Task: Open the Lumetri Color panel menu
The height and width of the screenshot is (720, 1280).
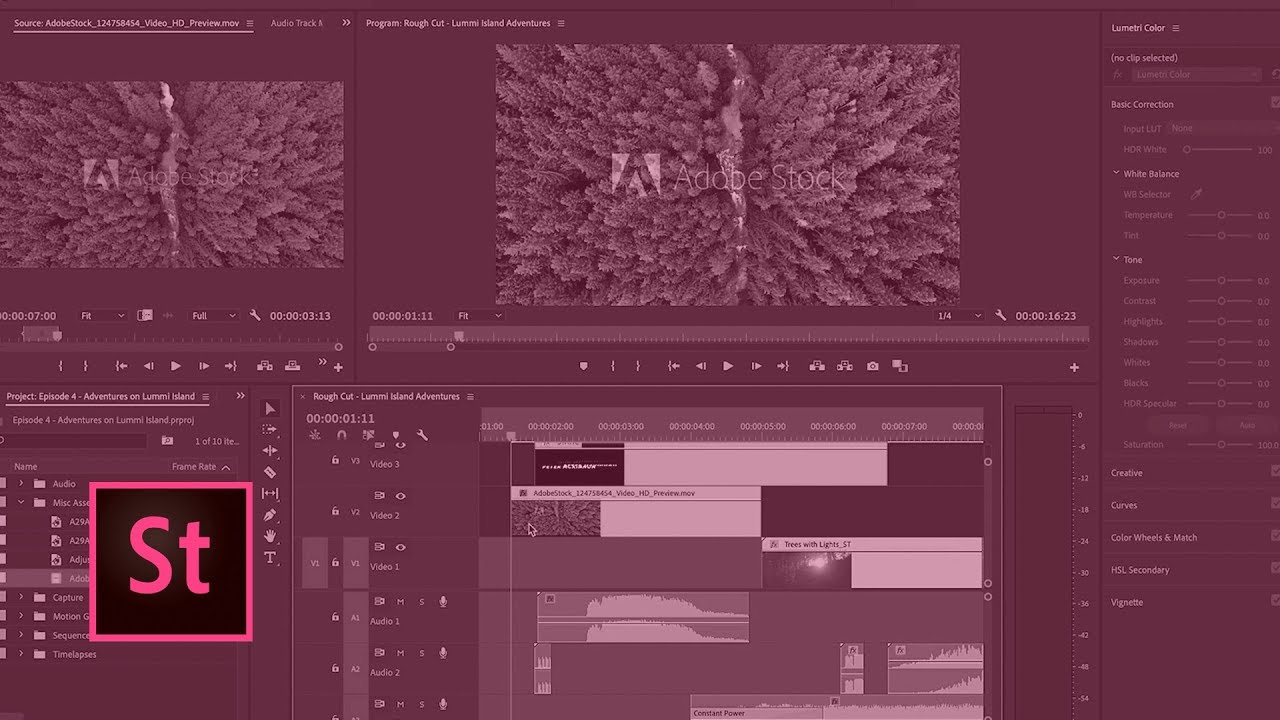Action: tap(1174, 27)
